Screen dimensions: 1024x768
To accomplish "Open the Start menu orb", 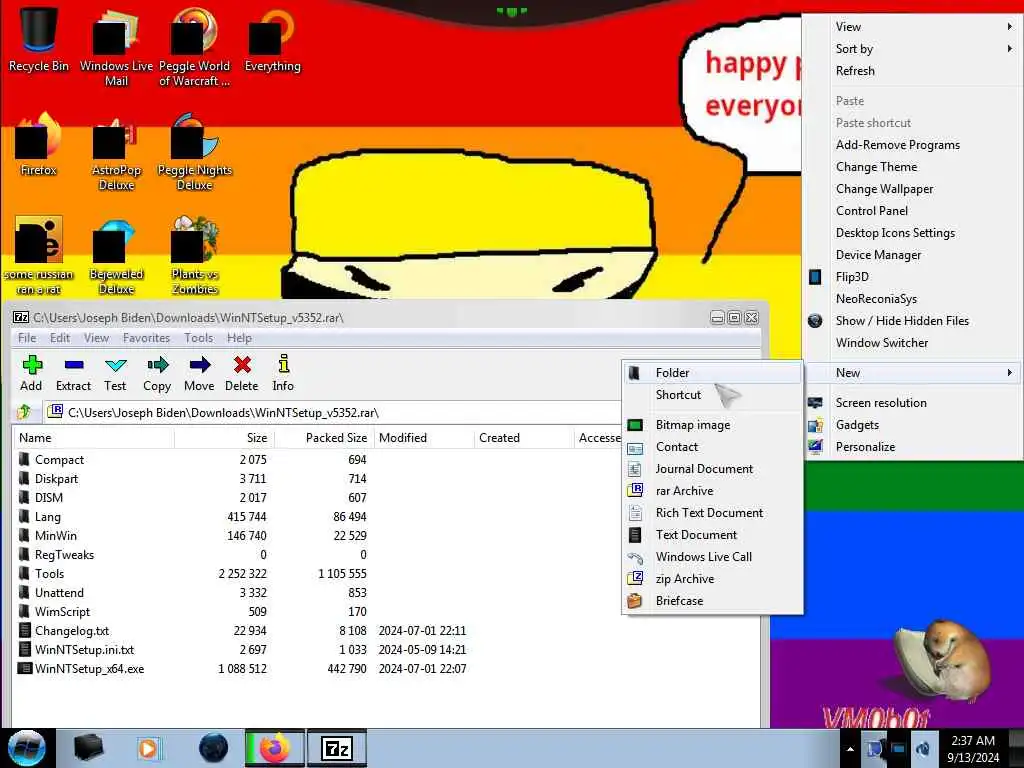I will click(x=27, y=748).
